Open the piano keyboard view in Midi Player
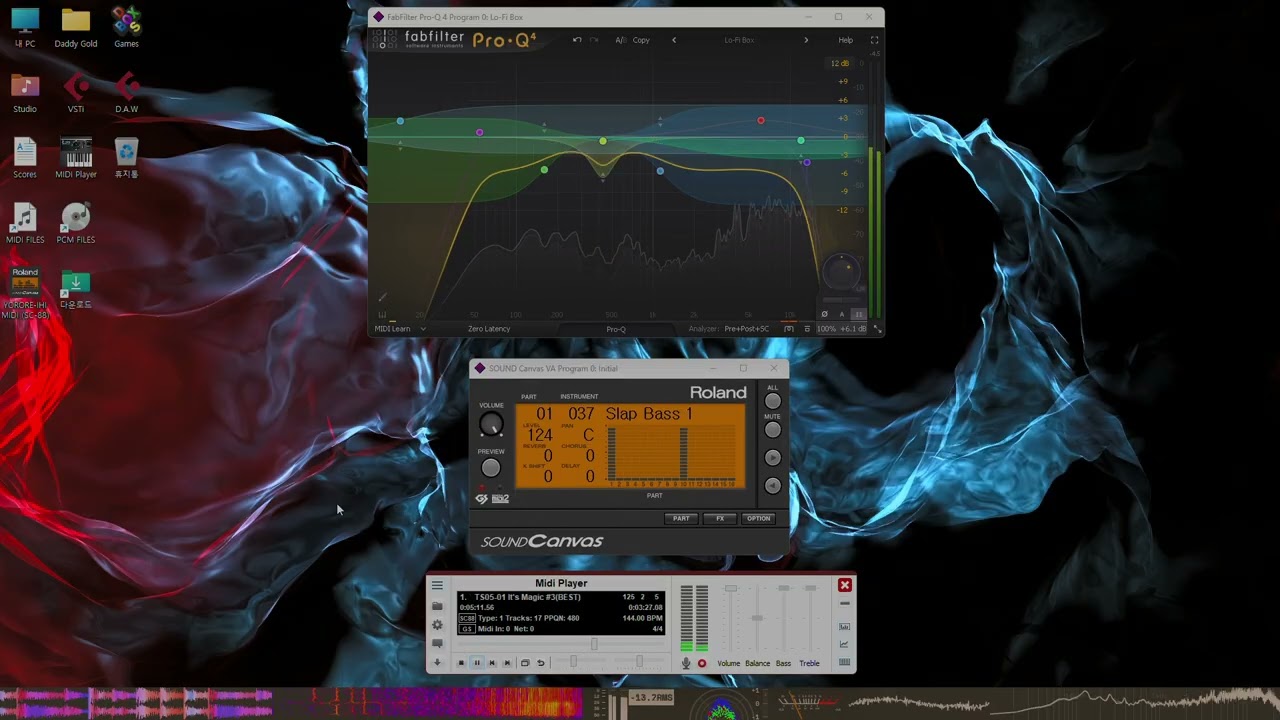1280x720 pixels. click(x=845, y=662)
